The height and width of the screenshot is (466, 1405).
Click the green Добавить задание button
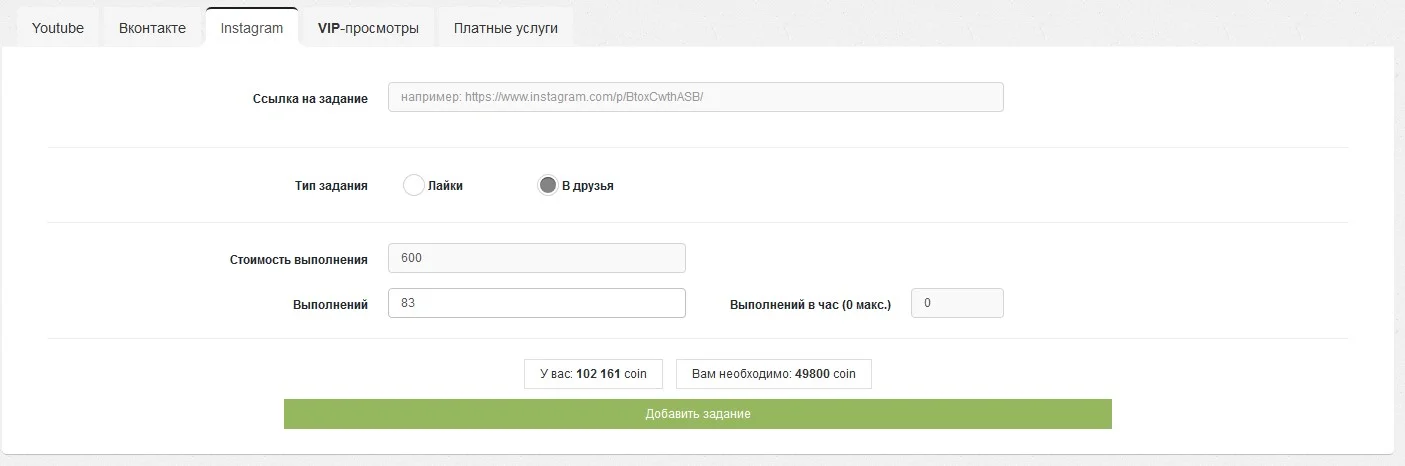tap(698, 414)
